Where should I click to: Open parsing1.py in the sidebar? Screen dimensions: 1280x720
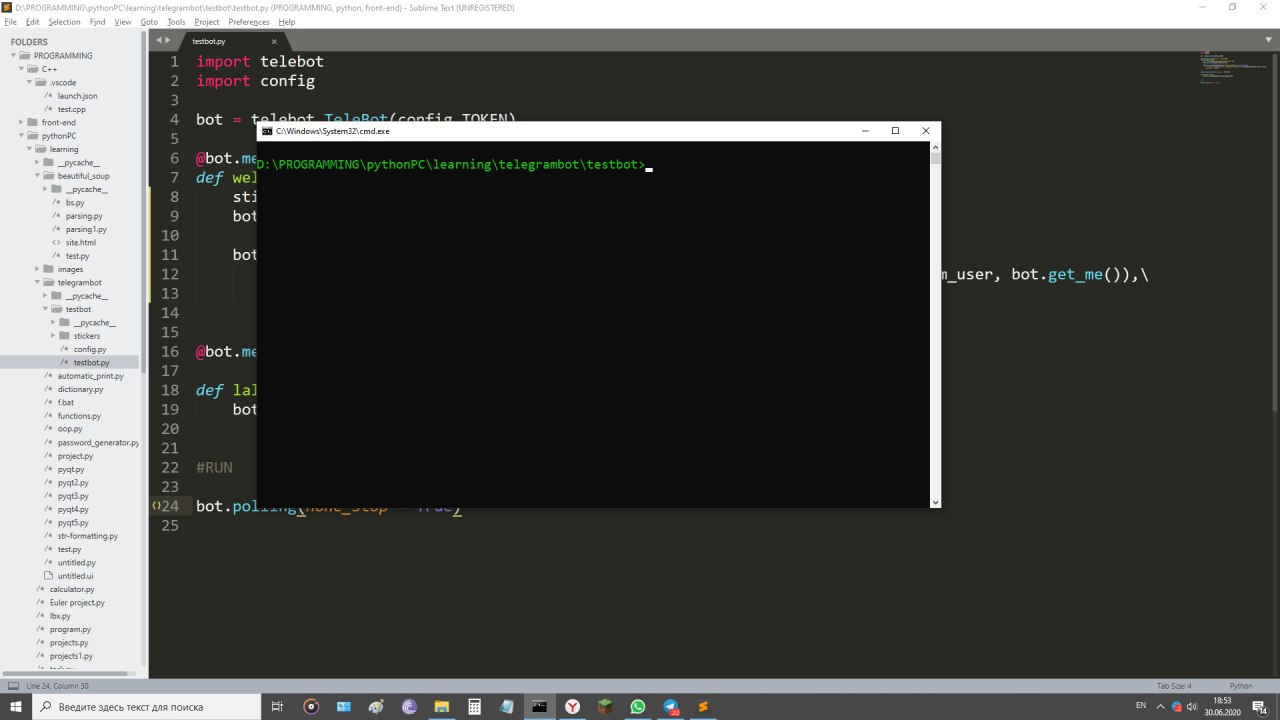[86, 229]
